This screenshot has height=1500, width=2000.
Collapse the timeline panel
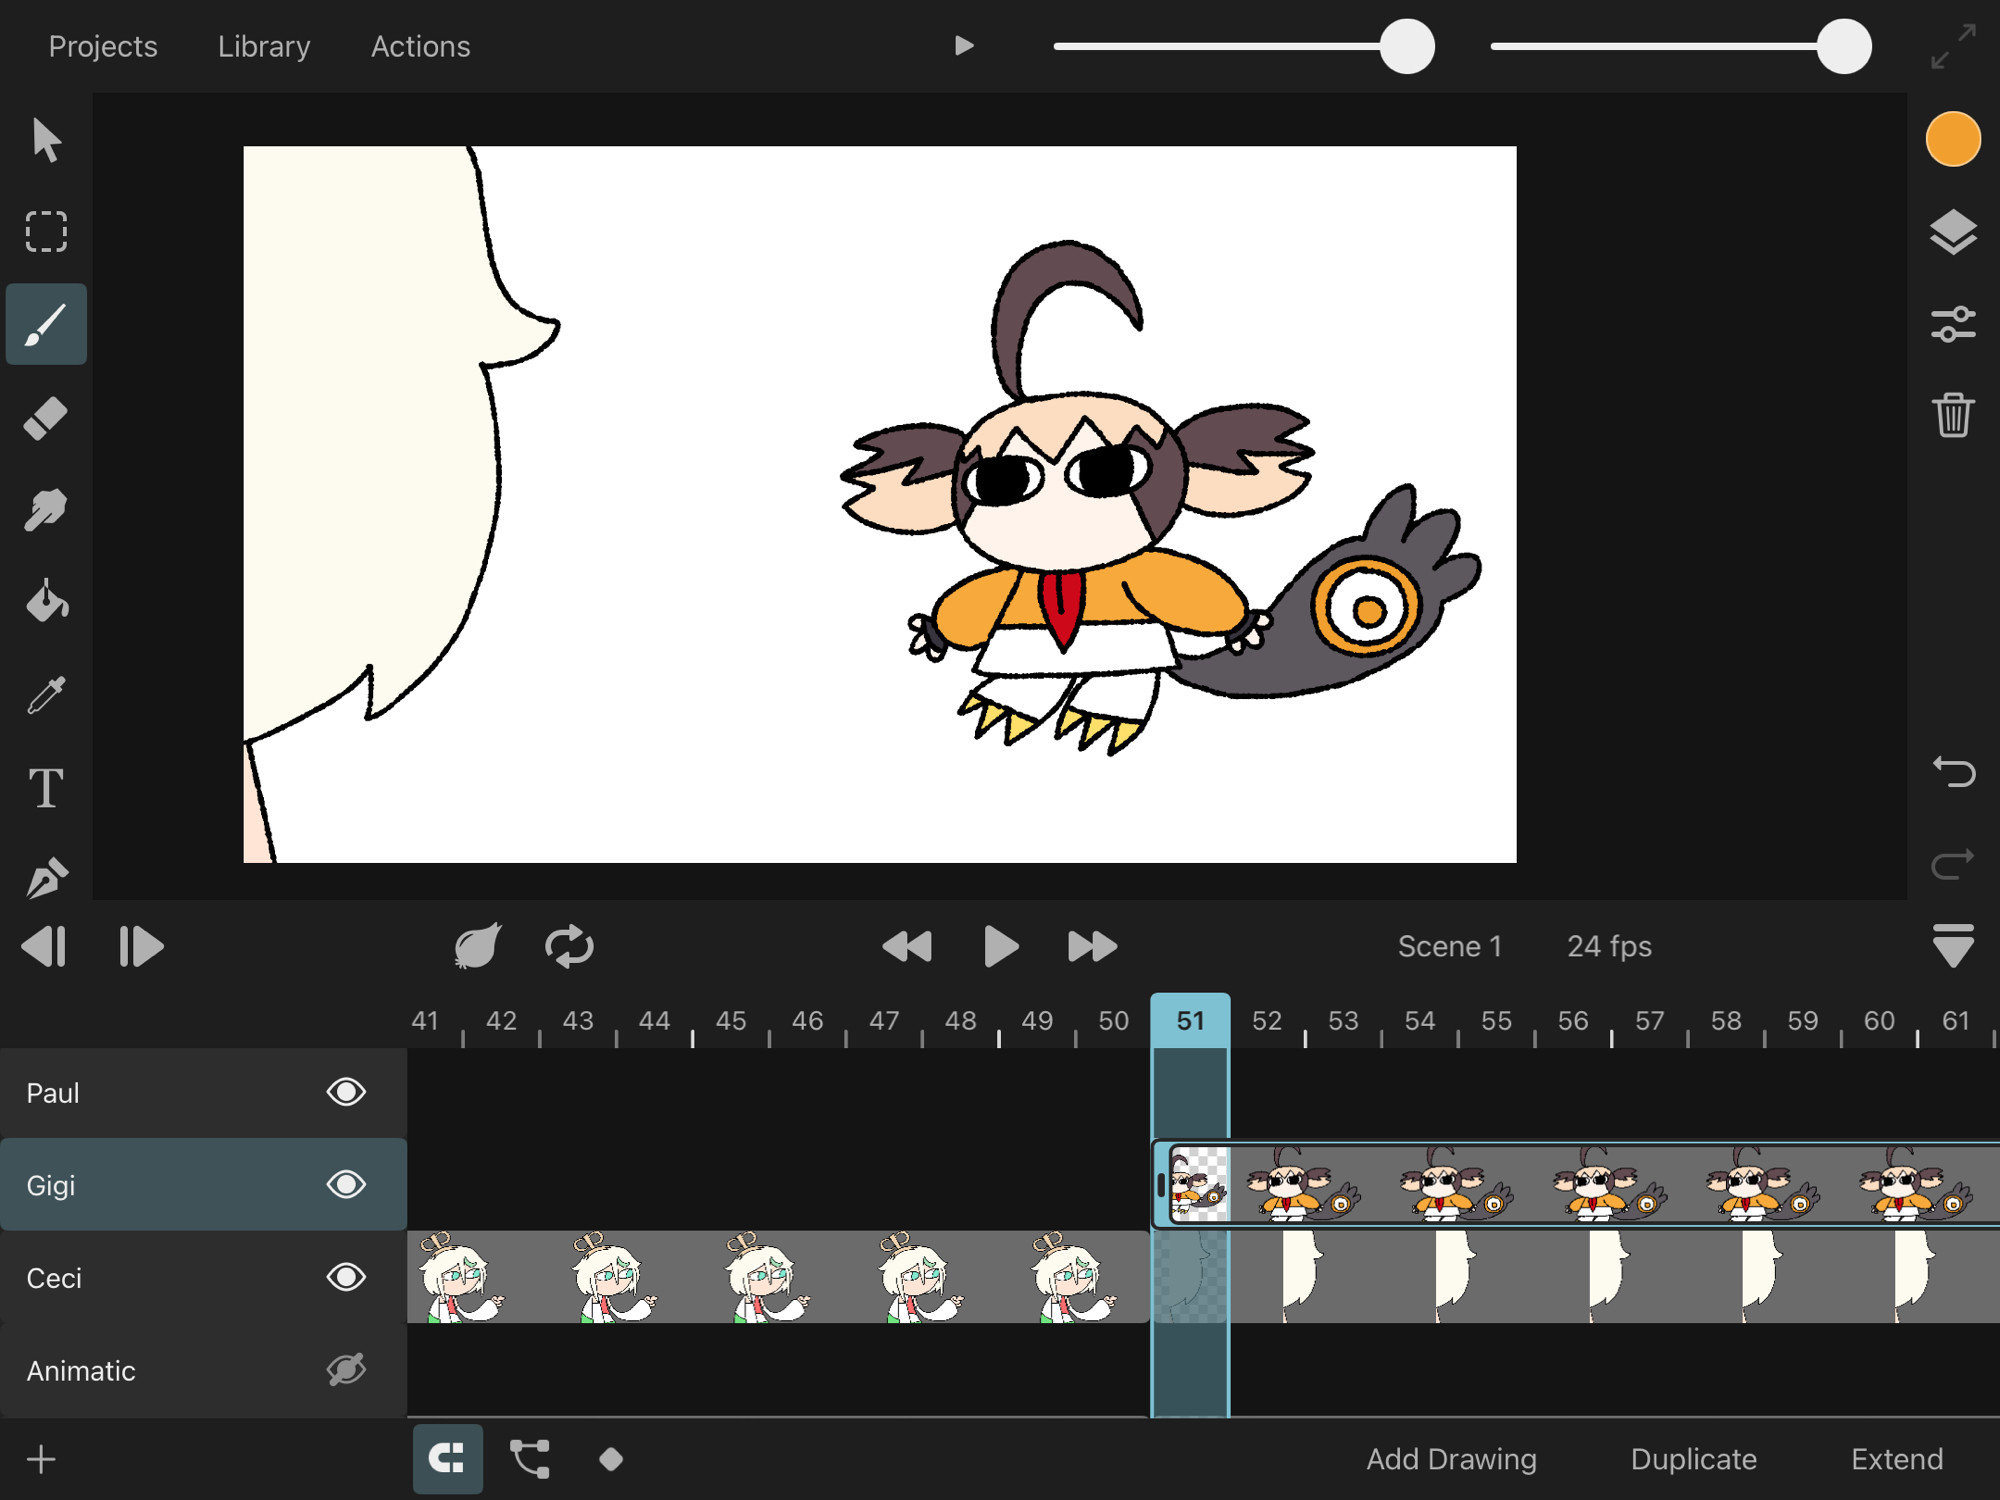click(x=1952, y=946)
